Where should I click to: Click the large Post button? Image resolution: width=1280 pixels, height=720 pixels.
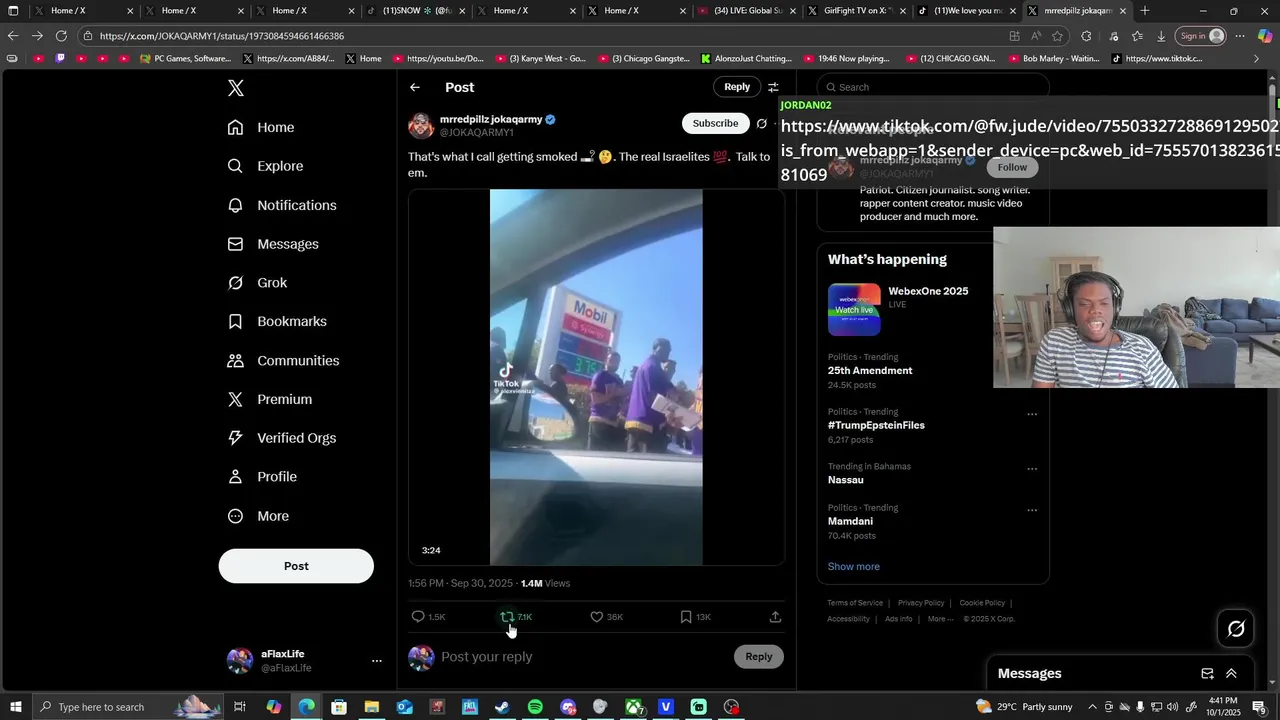click(296, 566)
